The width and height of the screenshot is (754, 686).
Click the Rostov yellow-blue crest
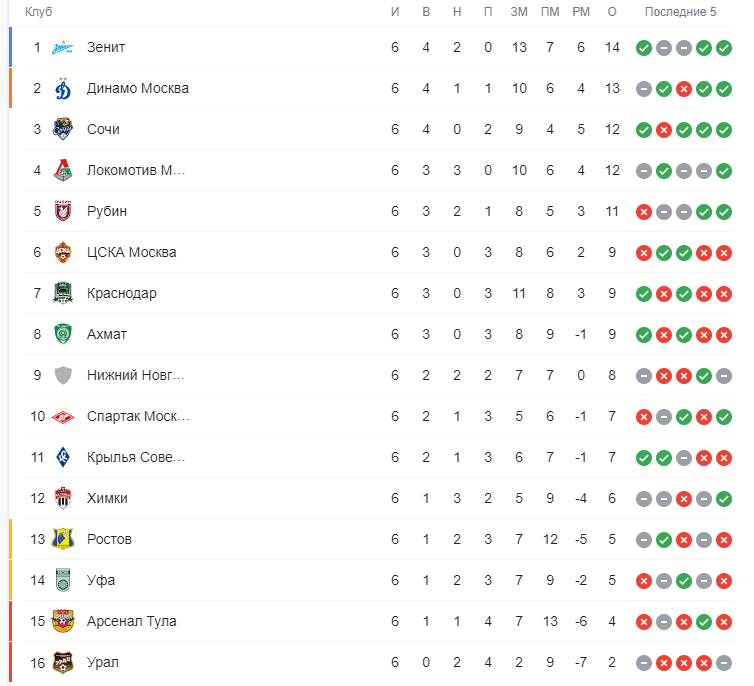click(63, 539)
